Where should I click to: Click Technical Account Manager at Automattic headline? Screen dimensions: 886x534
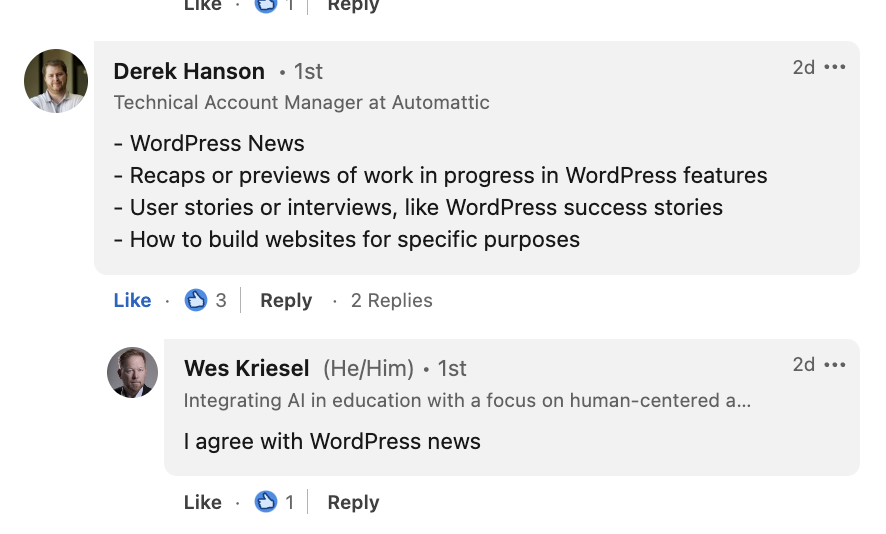pos(302,102)
